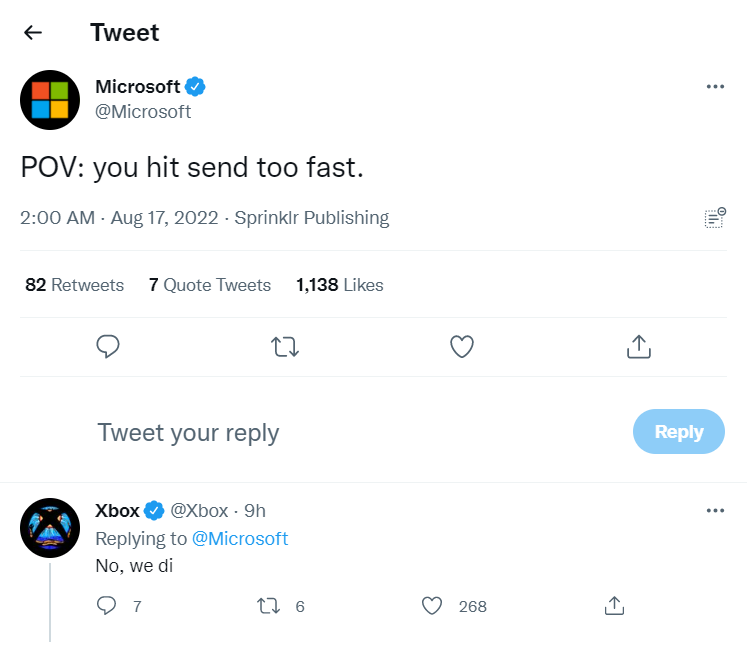Open Microsoft tweet's more options menu
The height and width of the screenshot is (646, 747).
pos(714,87)
